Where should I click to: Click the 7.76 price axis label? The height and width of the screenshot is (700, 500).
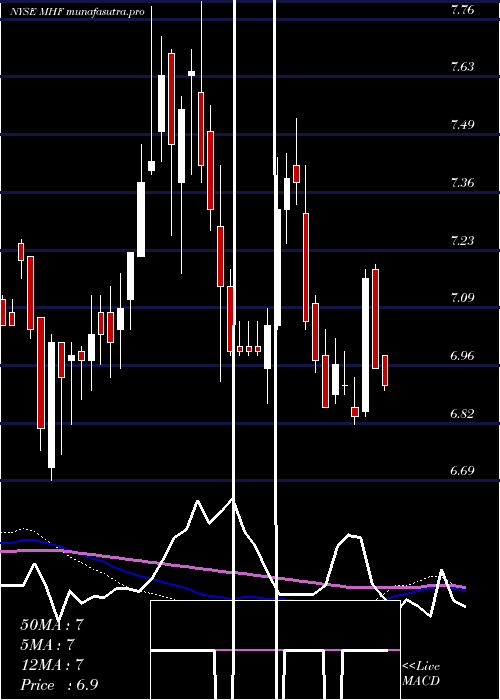pos(463,9)
